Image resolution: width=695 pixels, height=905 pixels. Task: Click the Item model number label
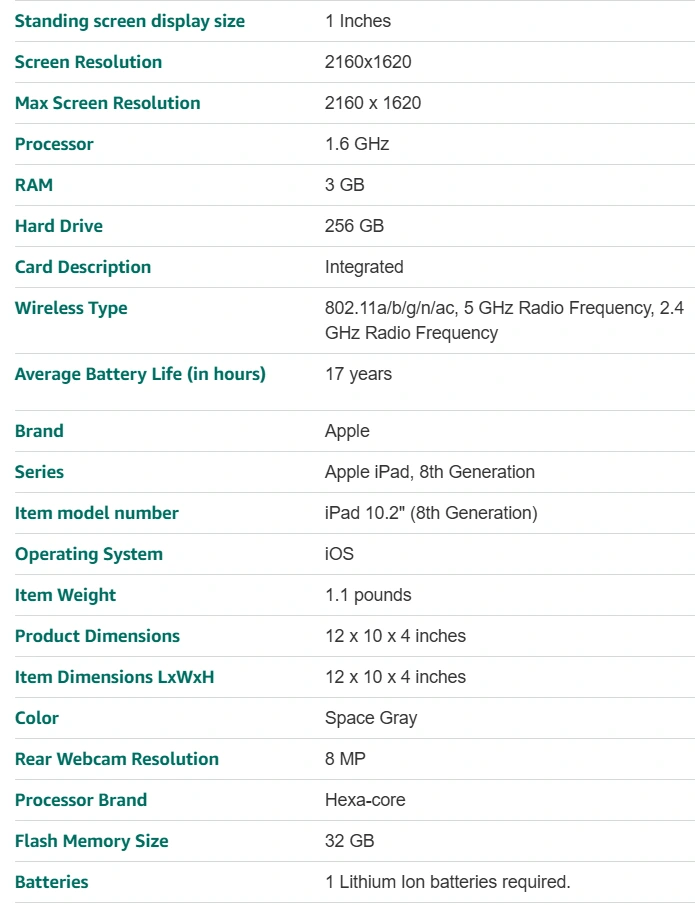pos(97,513)
